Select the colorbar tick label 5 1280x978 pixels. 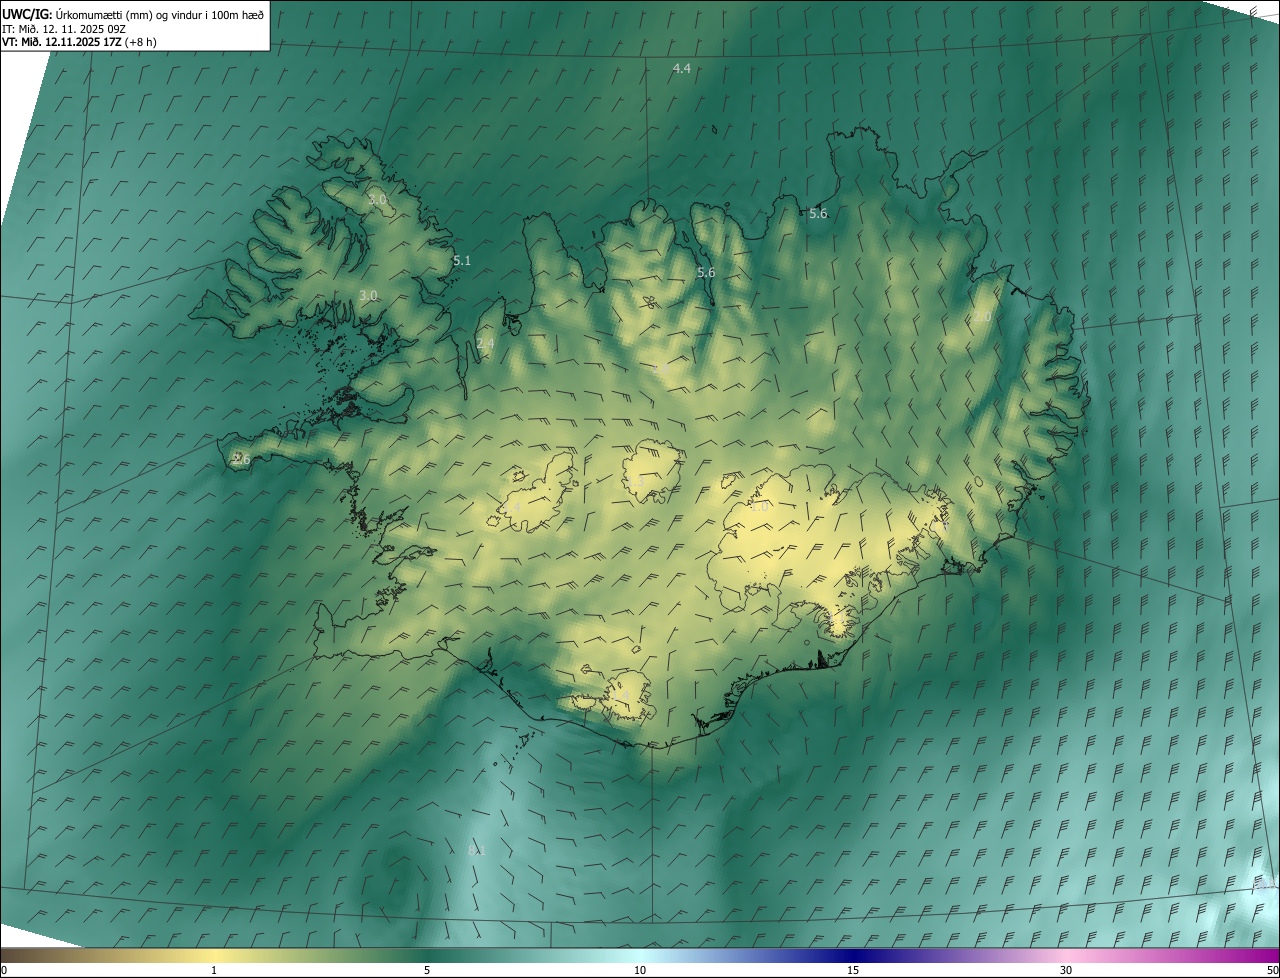point(427,970)
